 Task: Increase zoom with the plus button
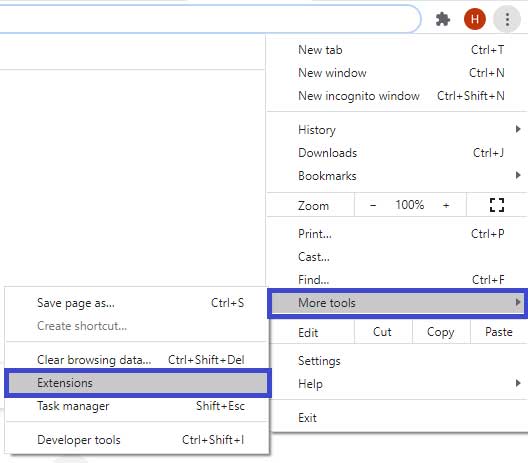click(446, 205)
